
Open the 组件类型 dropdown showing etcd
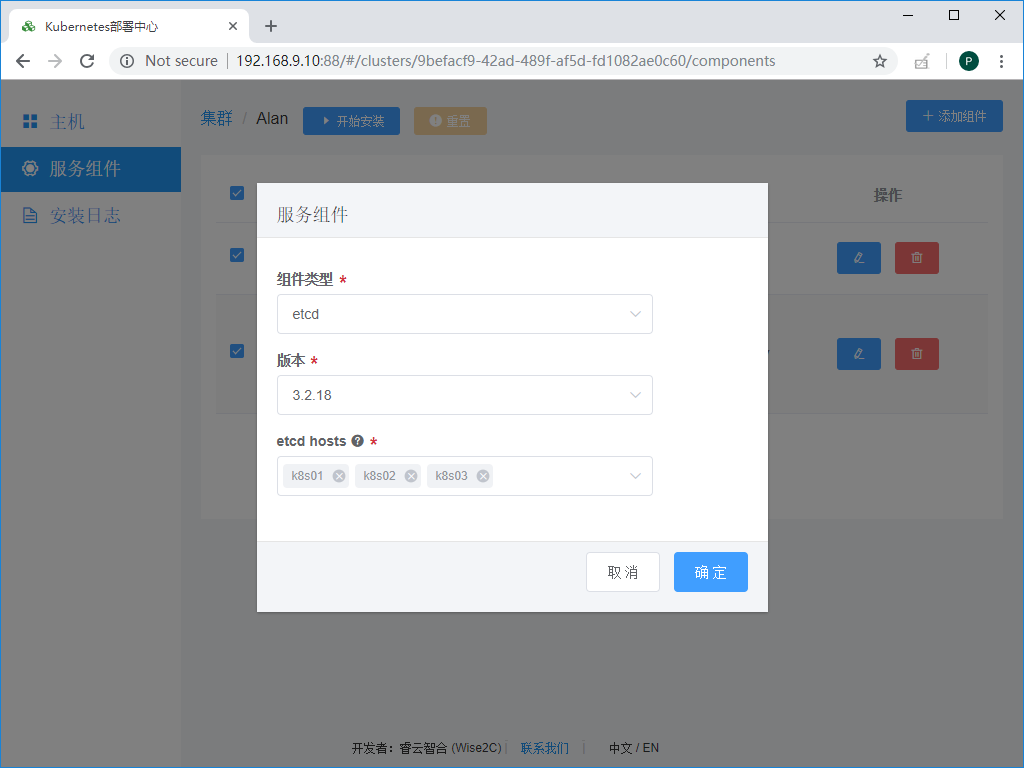tap(464, 313)
